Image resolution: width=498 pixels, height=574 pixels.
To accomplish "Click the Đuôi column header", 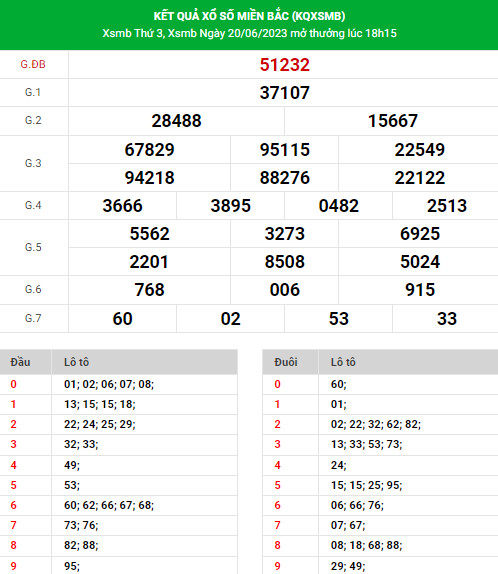I will [x=286, y=362].
